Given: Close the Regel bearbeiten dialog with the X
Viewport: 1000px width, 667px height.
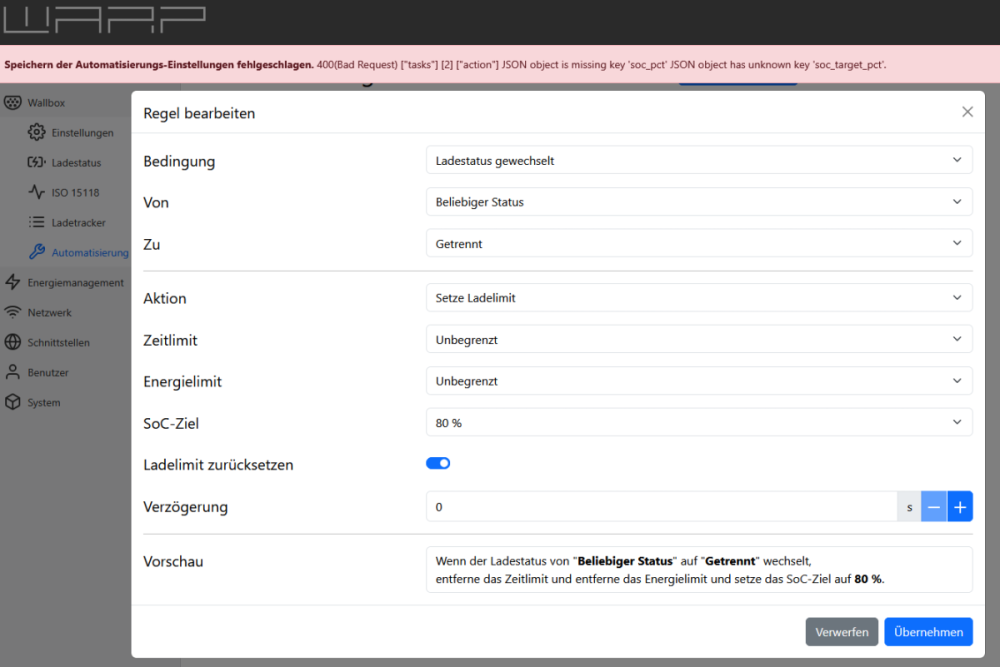Looking at the screenshot, I should pos(967,112).
